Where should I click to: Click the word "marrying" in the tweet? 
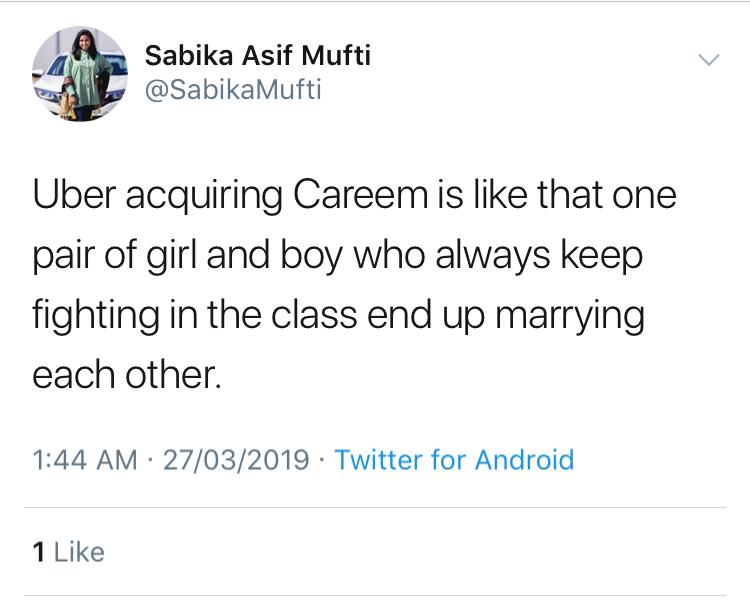(x=570, y=317)
